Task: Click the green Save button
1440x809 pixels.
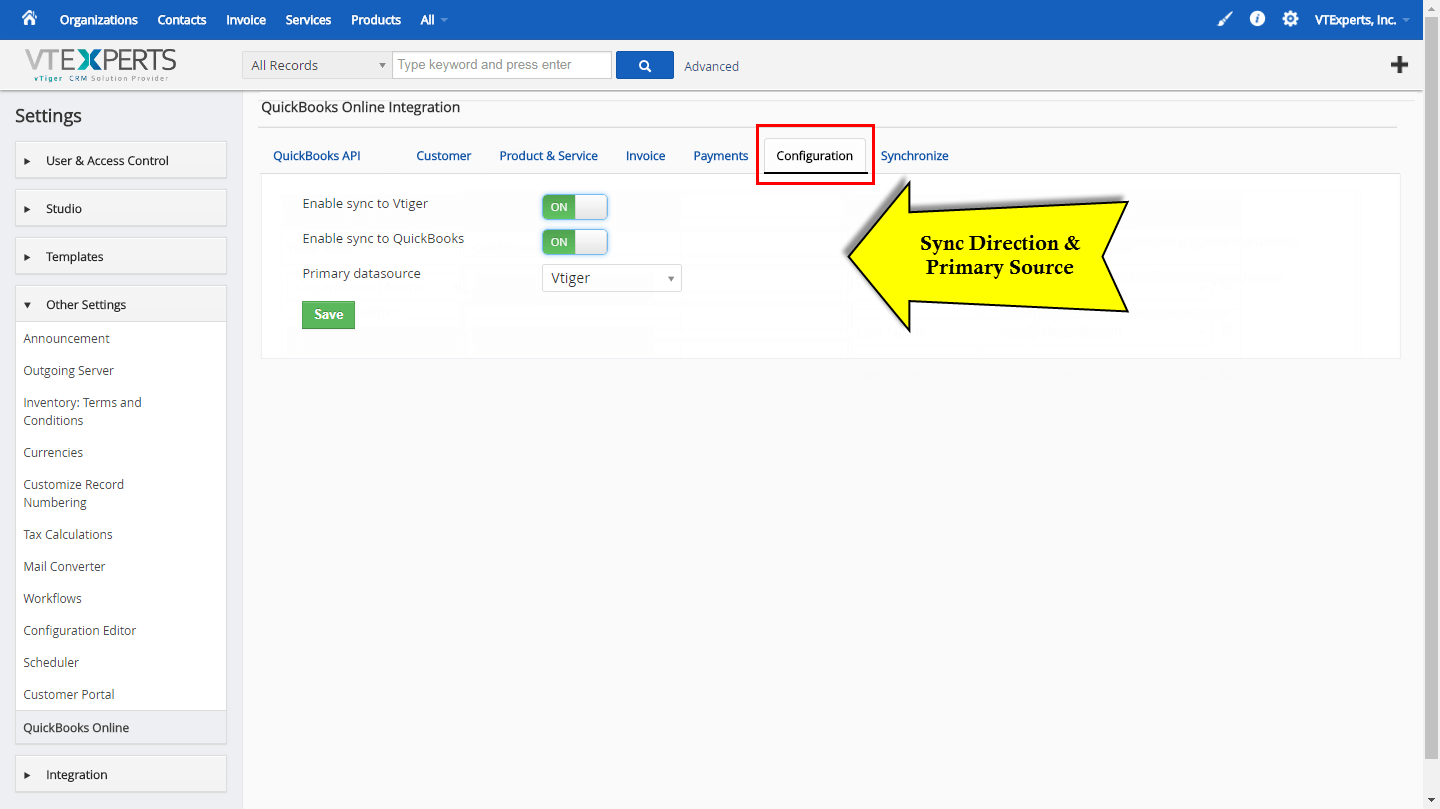Action: (328, 314)
